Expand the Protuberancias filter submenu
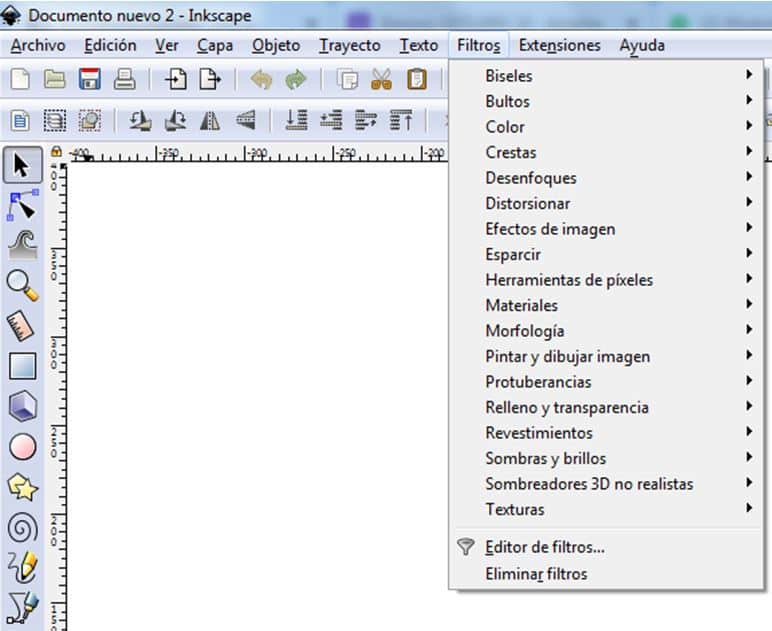The image size is (772, 631). [x=607, y=382]
